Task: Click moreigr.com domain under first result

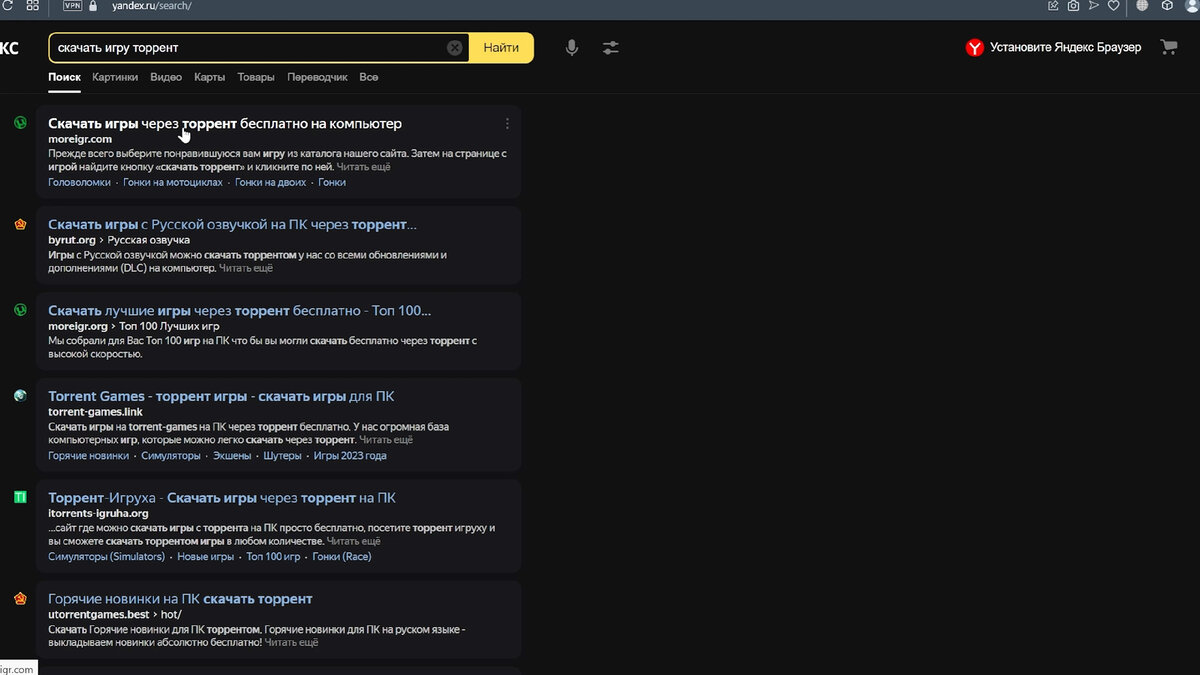Action: coord(80,139)
